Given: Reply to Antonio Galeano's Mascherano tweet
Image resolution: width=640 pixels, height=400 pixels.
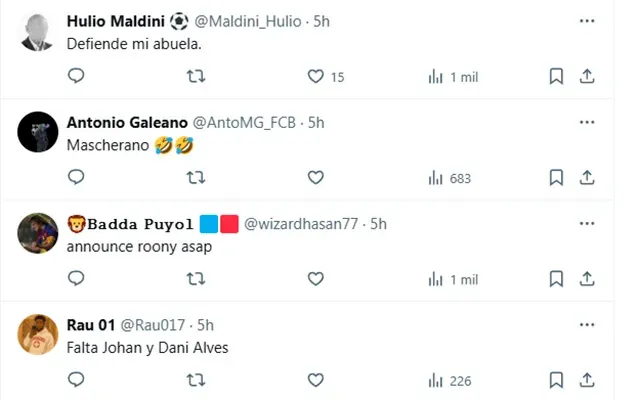Looking at the screenshot, I should (76, 178).
